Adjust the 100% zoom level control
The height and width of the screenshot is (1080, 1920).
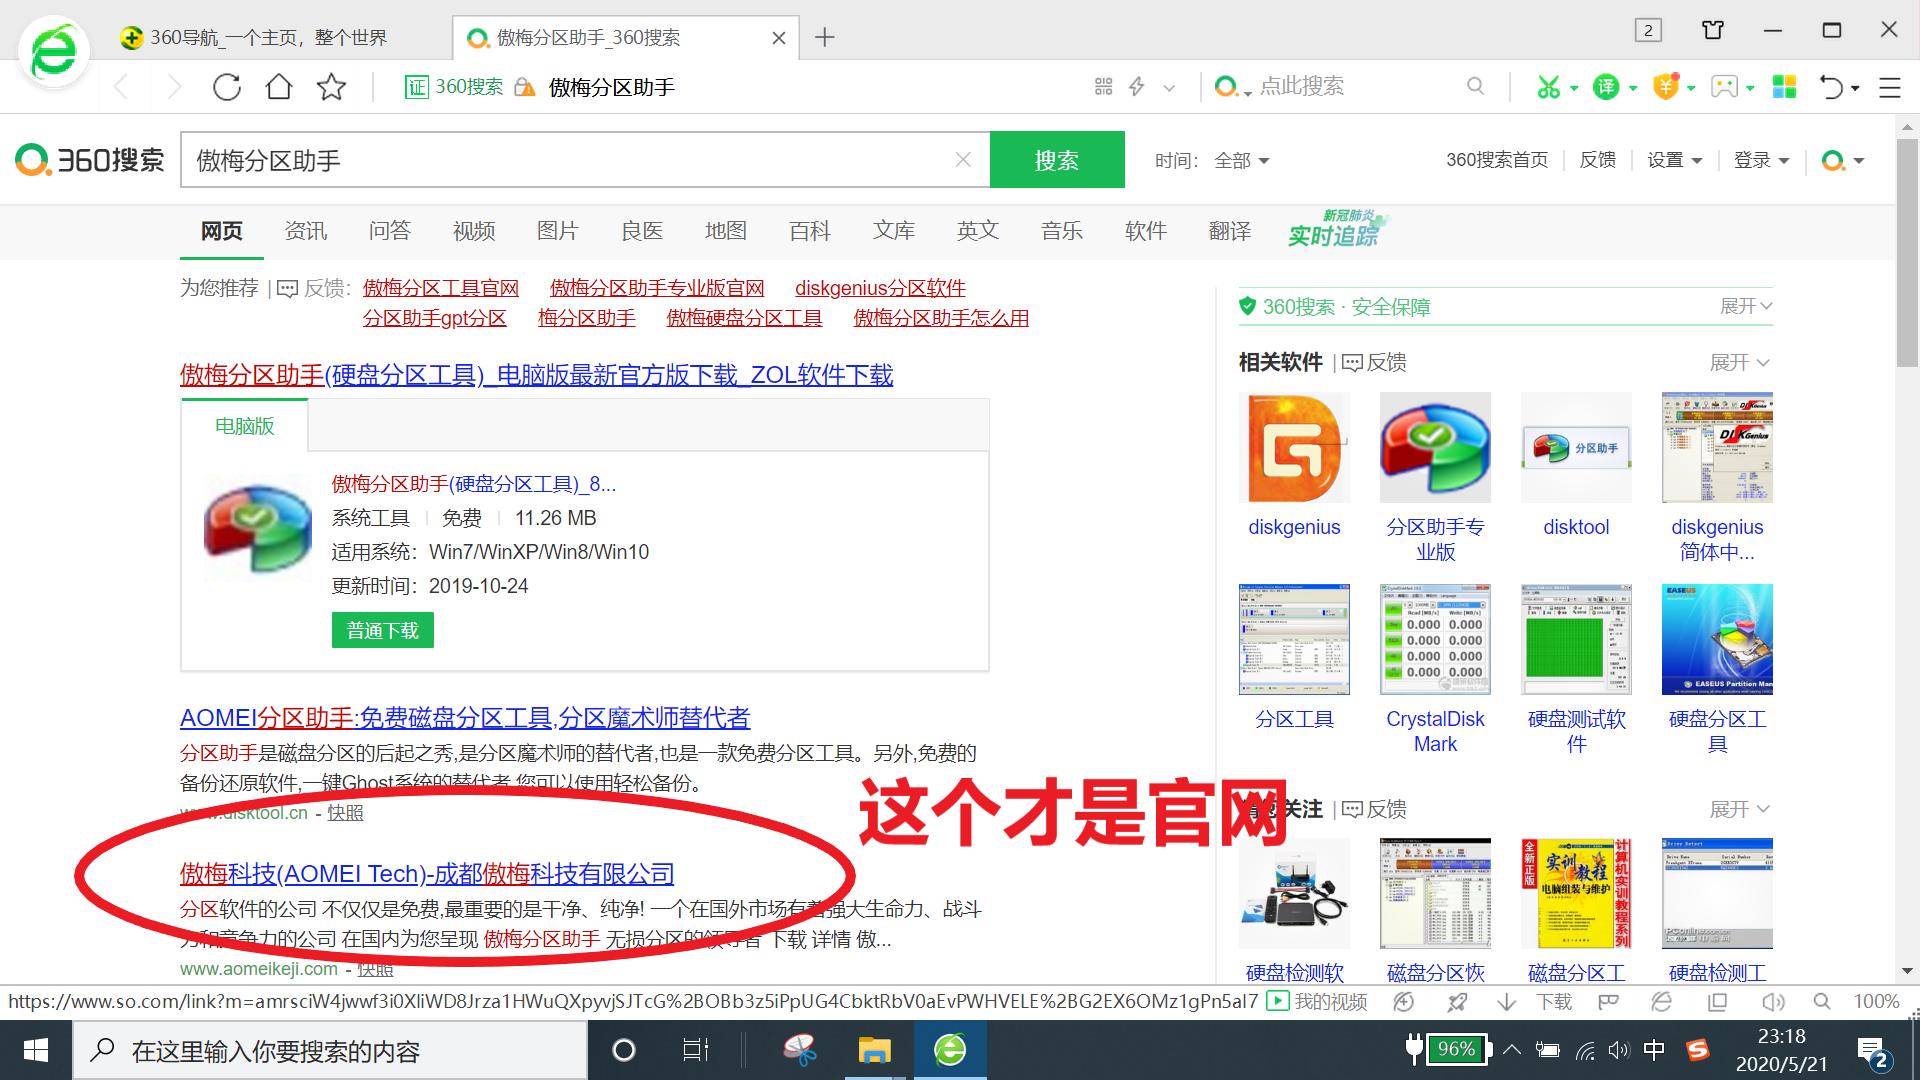[x=1874, y=1001]
